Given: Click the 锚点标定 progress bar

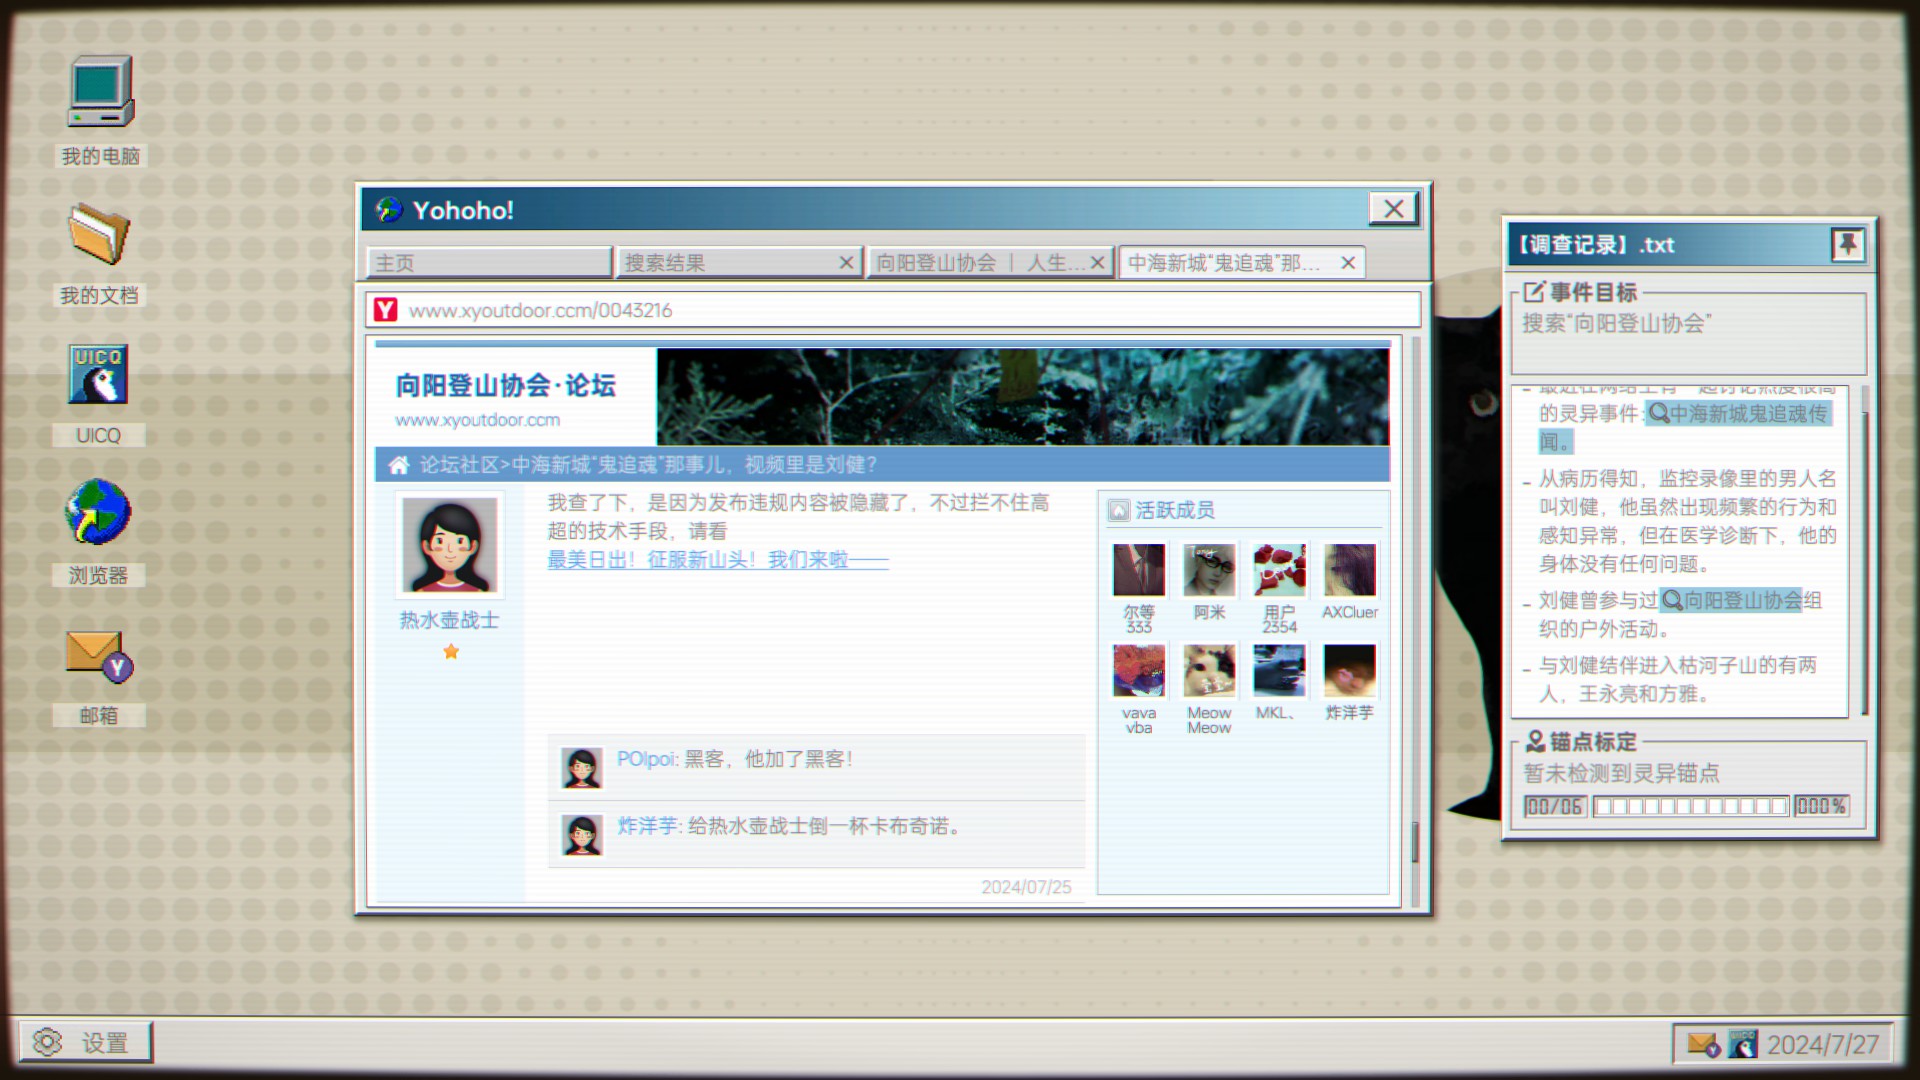Looking at the screenshot, I should [x=1690, y=806].
